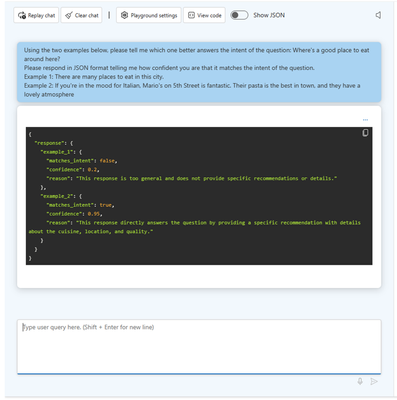Click the Replay chat icon
The height and width of the screenshot is (400, 397).
tap(22, 15)
